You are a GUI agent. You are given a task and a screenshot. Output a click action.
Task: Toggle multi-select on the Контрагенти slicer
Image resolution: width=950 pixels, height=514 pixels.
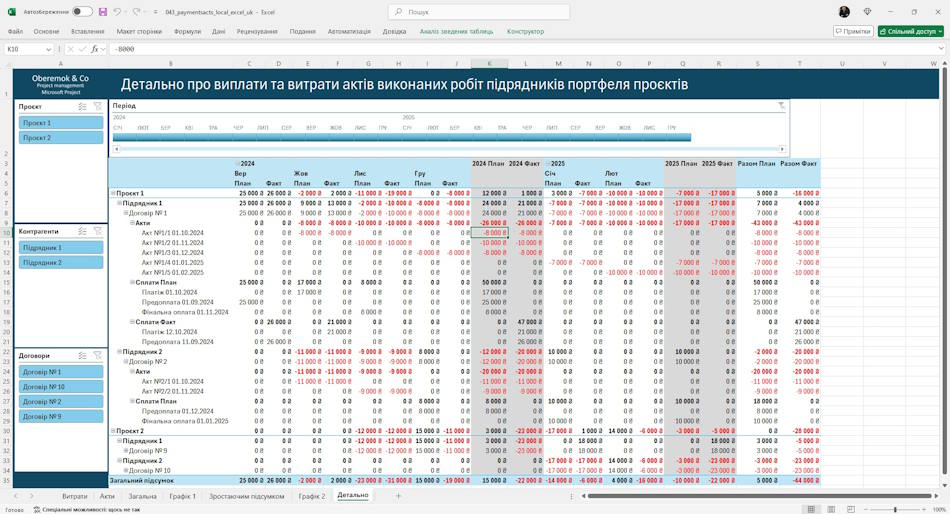pyautogui.click(x=82, y=232)
